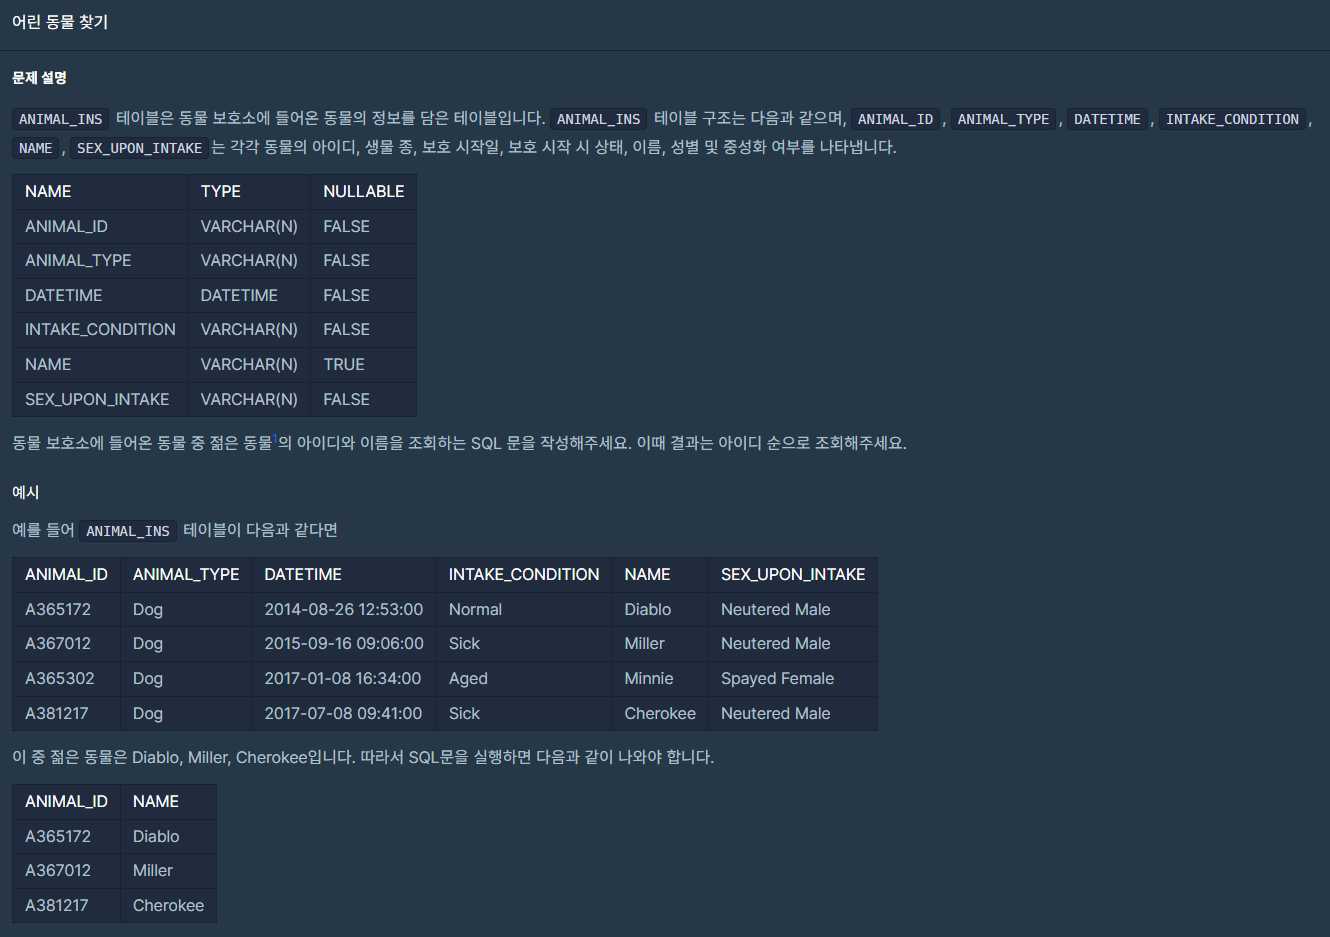Click the DATETIME type cell in schema table
Viewport: 1330px width, 937px height.
pos(239,295)
